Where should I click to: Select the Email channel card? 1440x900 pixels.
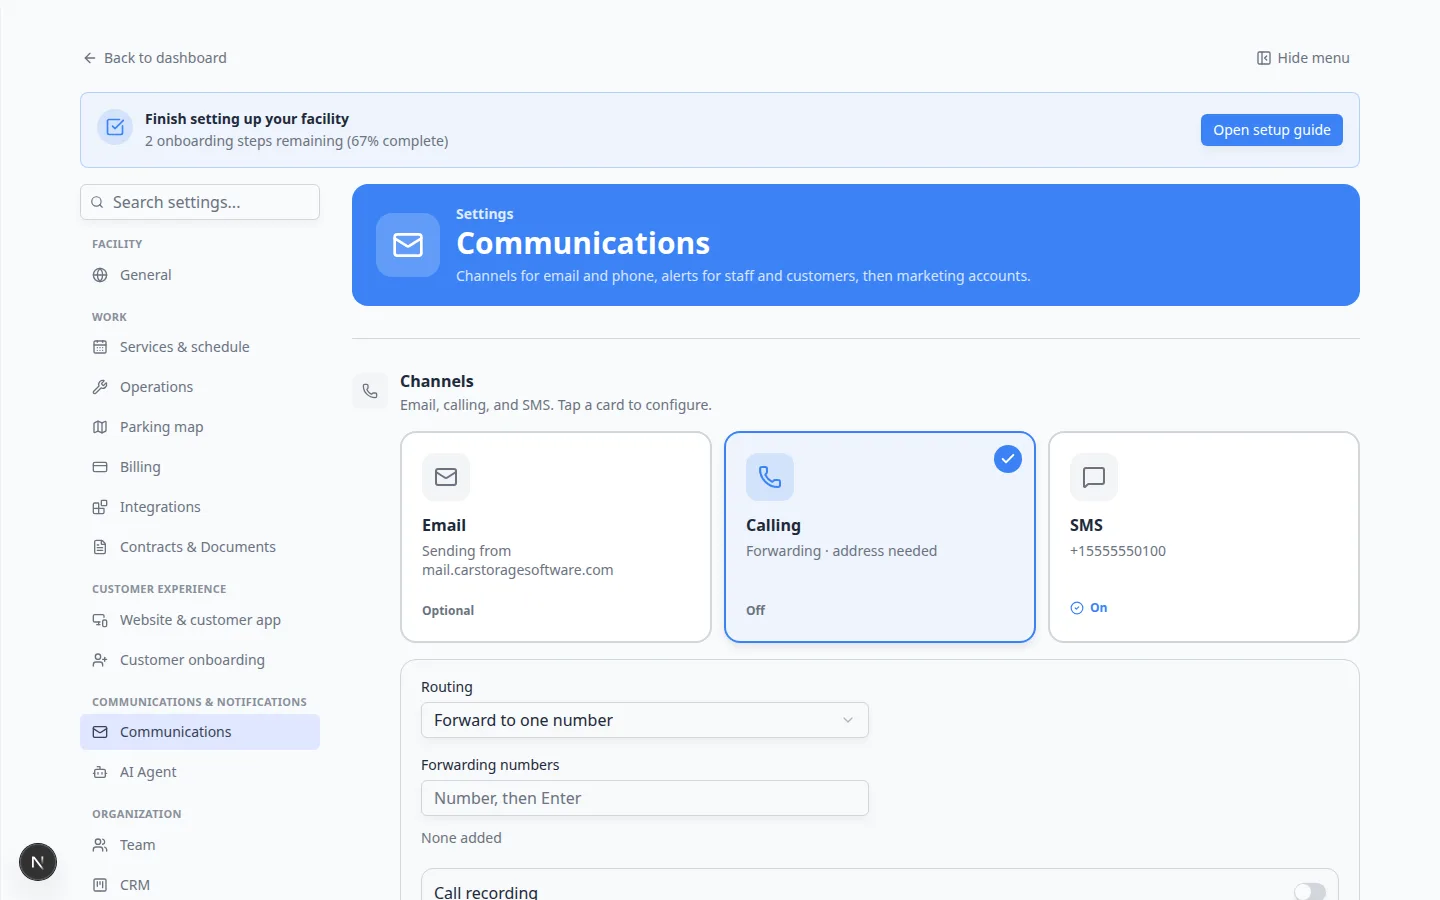(556, 537)
